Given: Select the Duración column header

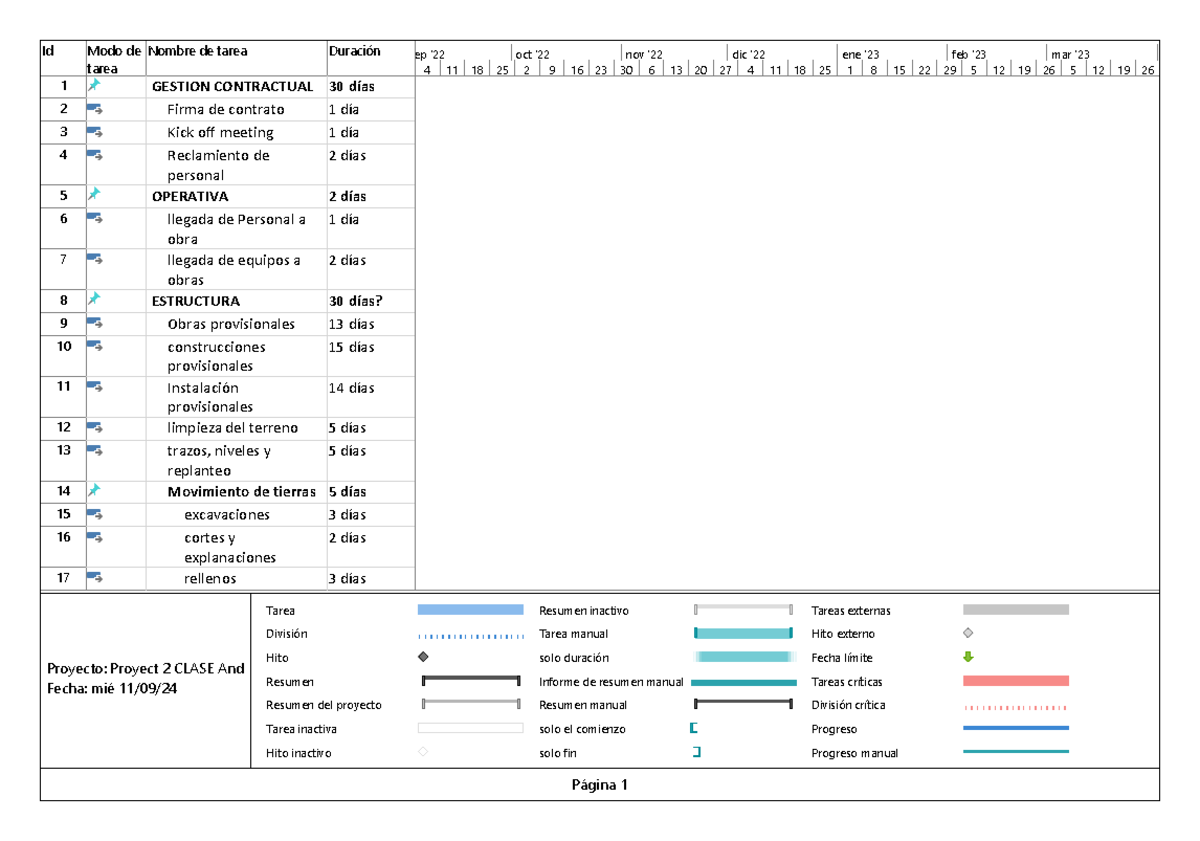Looking at the screenshot, I should click(x=355, y=51).
